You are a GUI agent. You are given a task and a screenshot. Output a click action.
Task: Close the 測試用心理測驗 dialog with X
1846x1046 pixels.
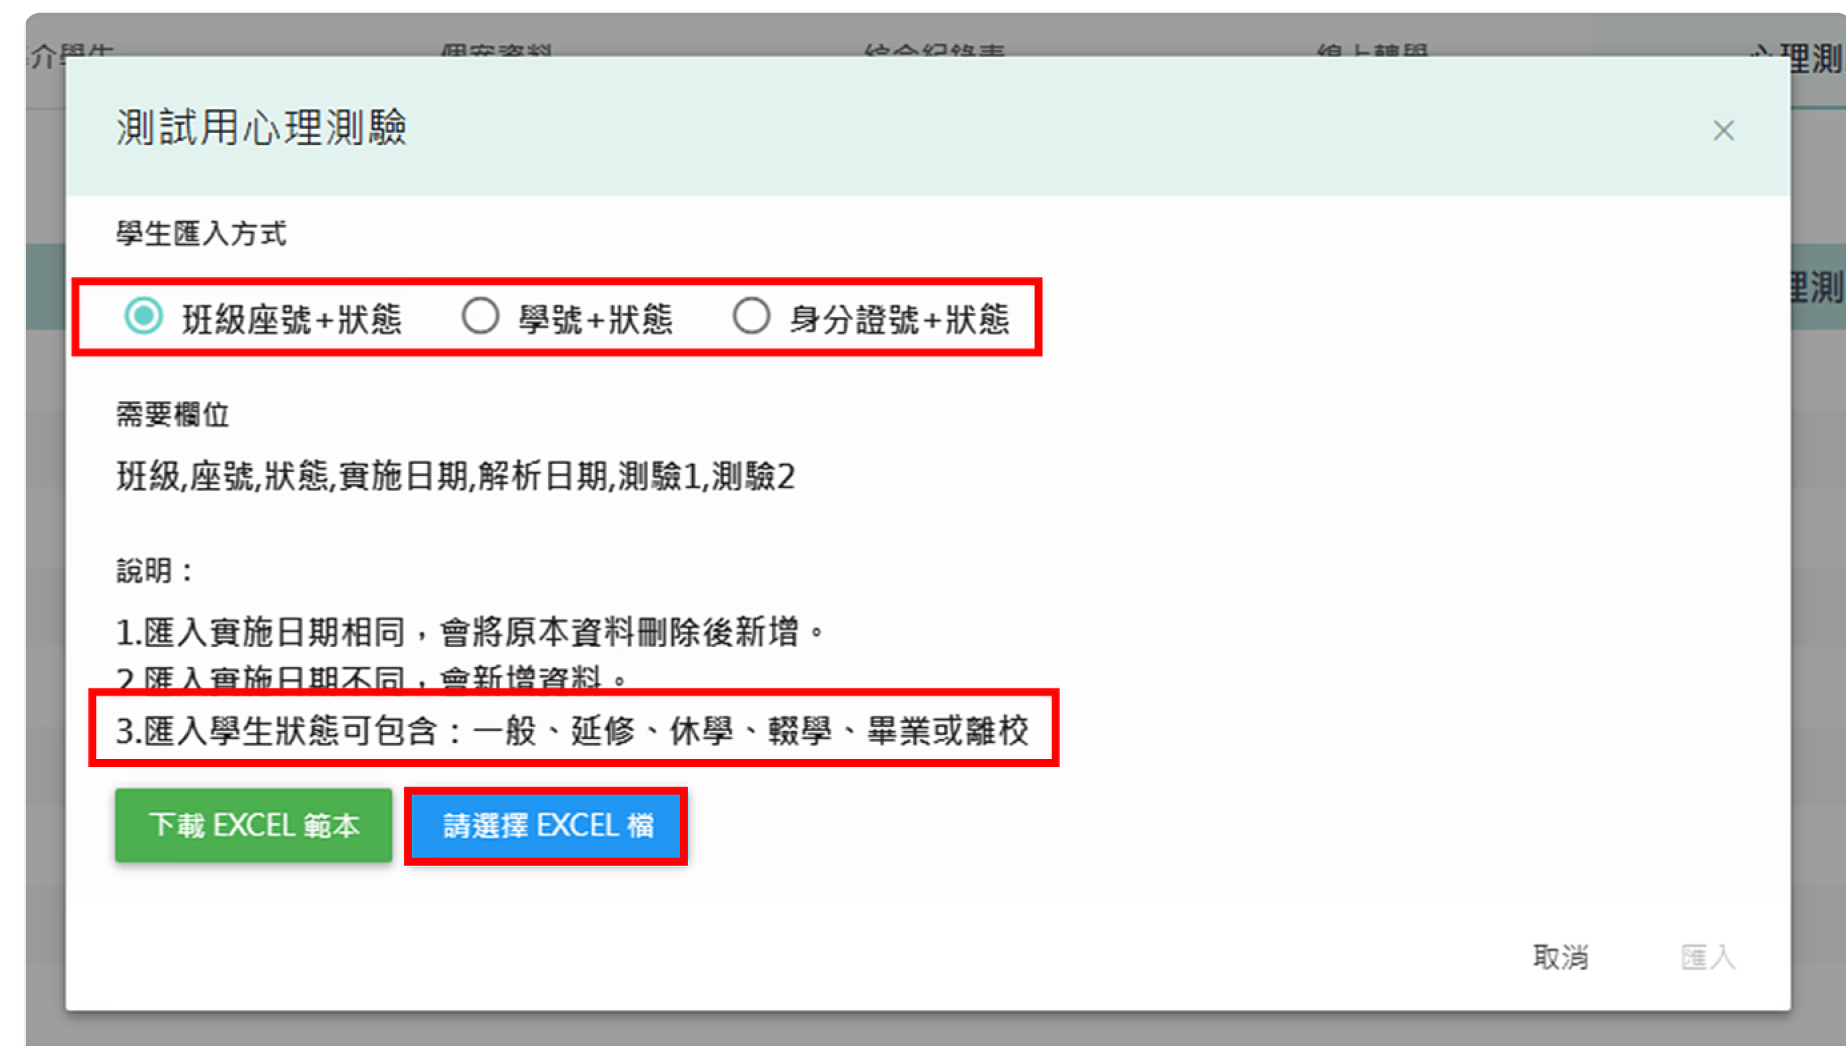coord(1723,130)
